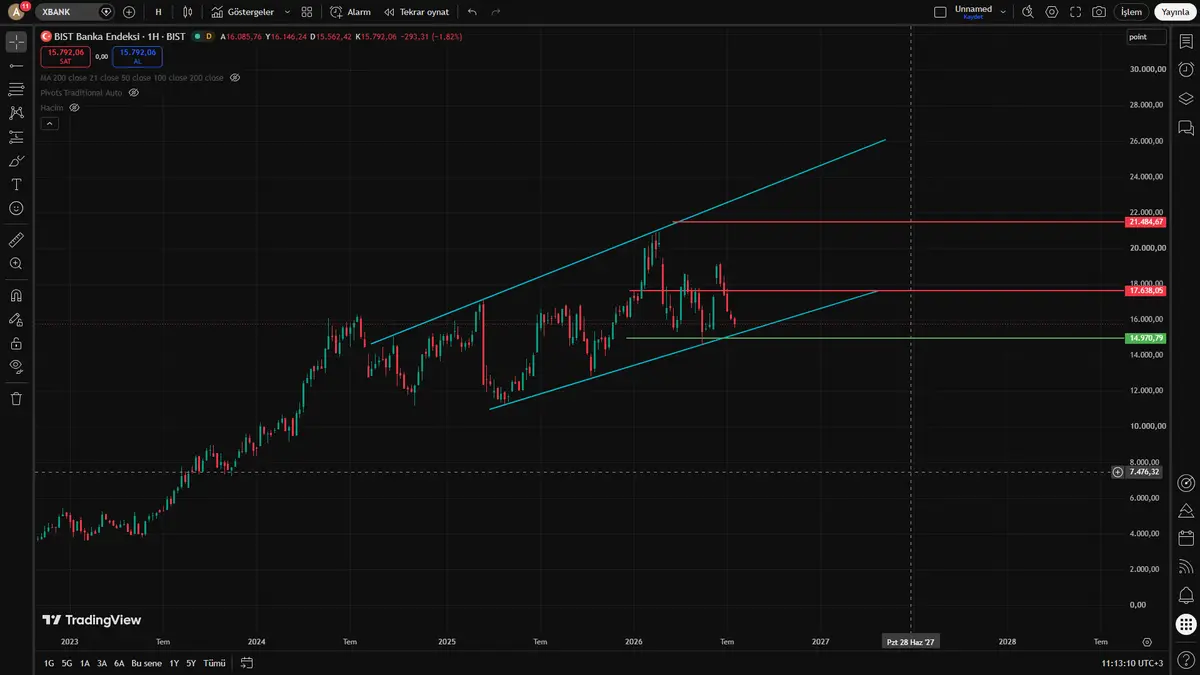Undo the last chart action

(x=472, y=12)
